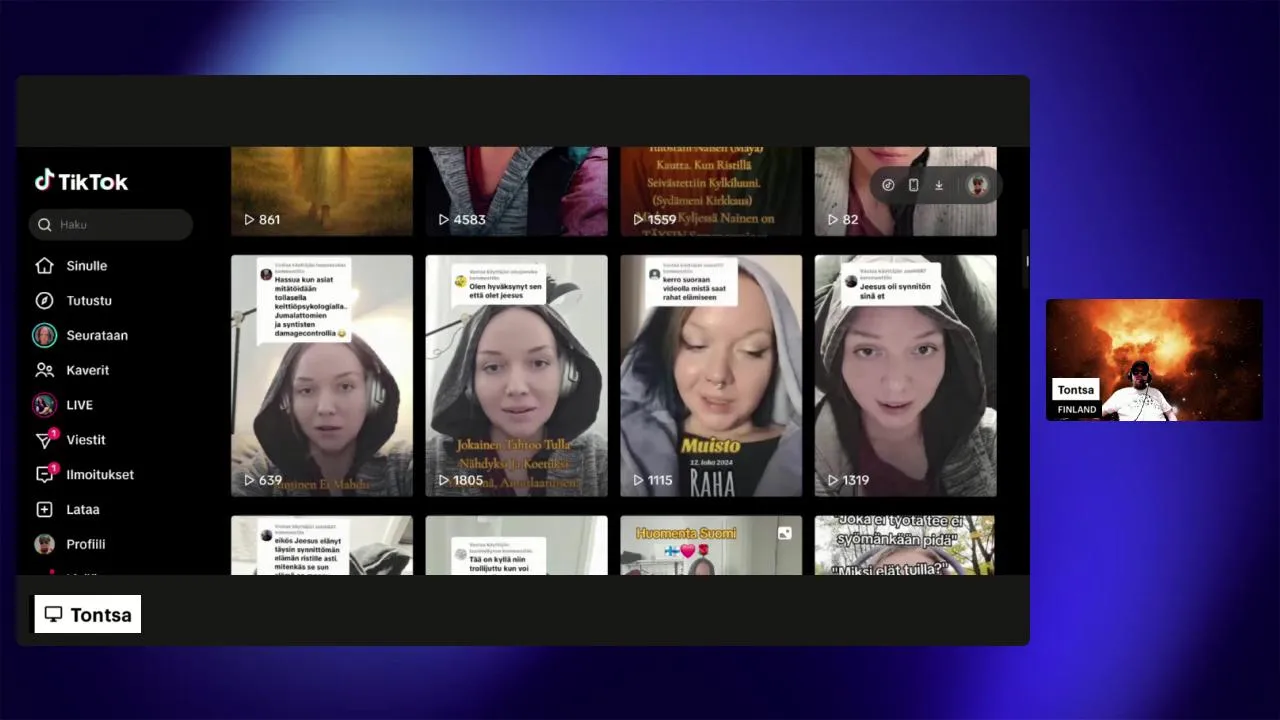Click the FINLAND tag on webcam
Image resolution: width=1280 pixels, height=720 pixels.
click(1077, 410)
